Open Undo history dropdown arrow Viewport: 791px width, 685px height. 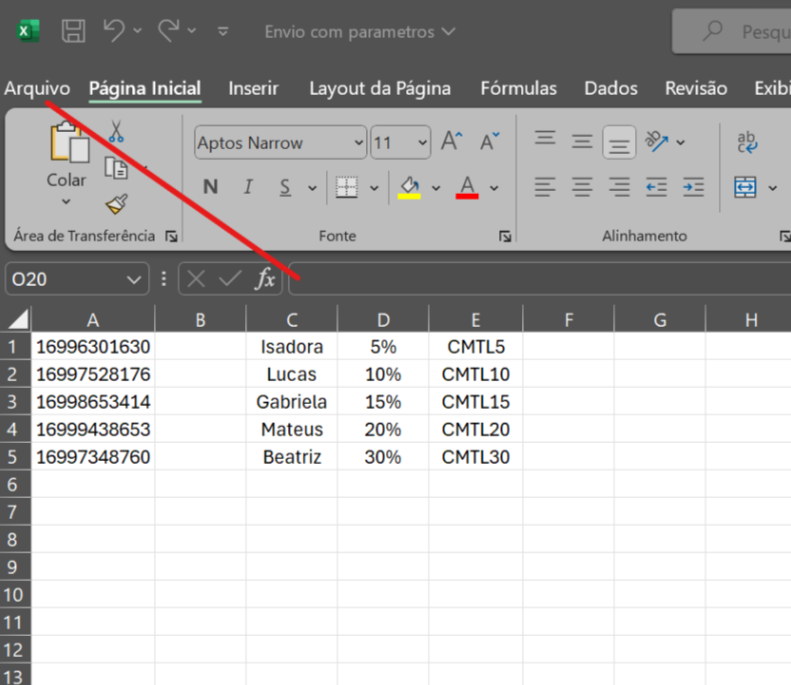coord(138,31)
